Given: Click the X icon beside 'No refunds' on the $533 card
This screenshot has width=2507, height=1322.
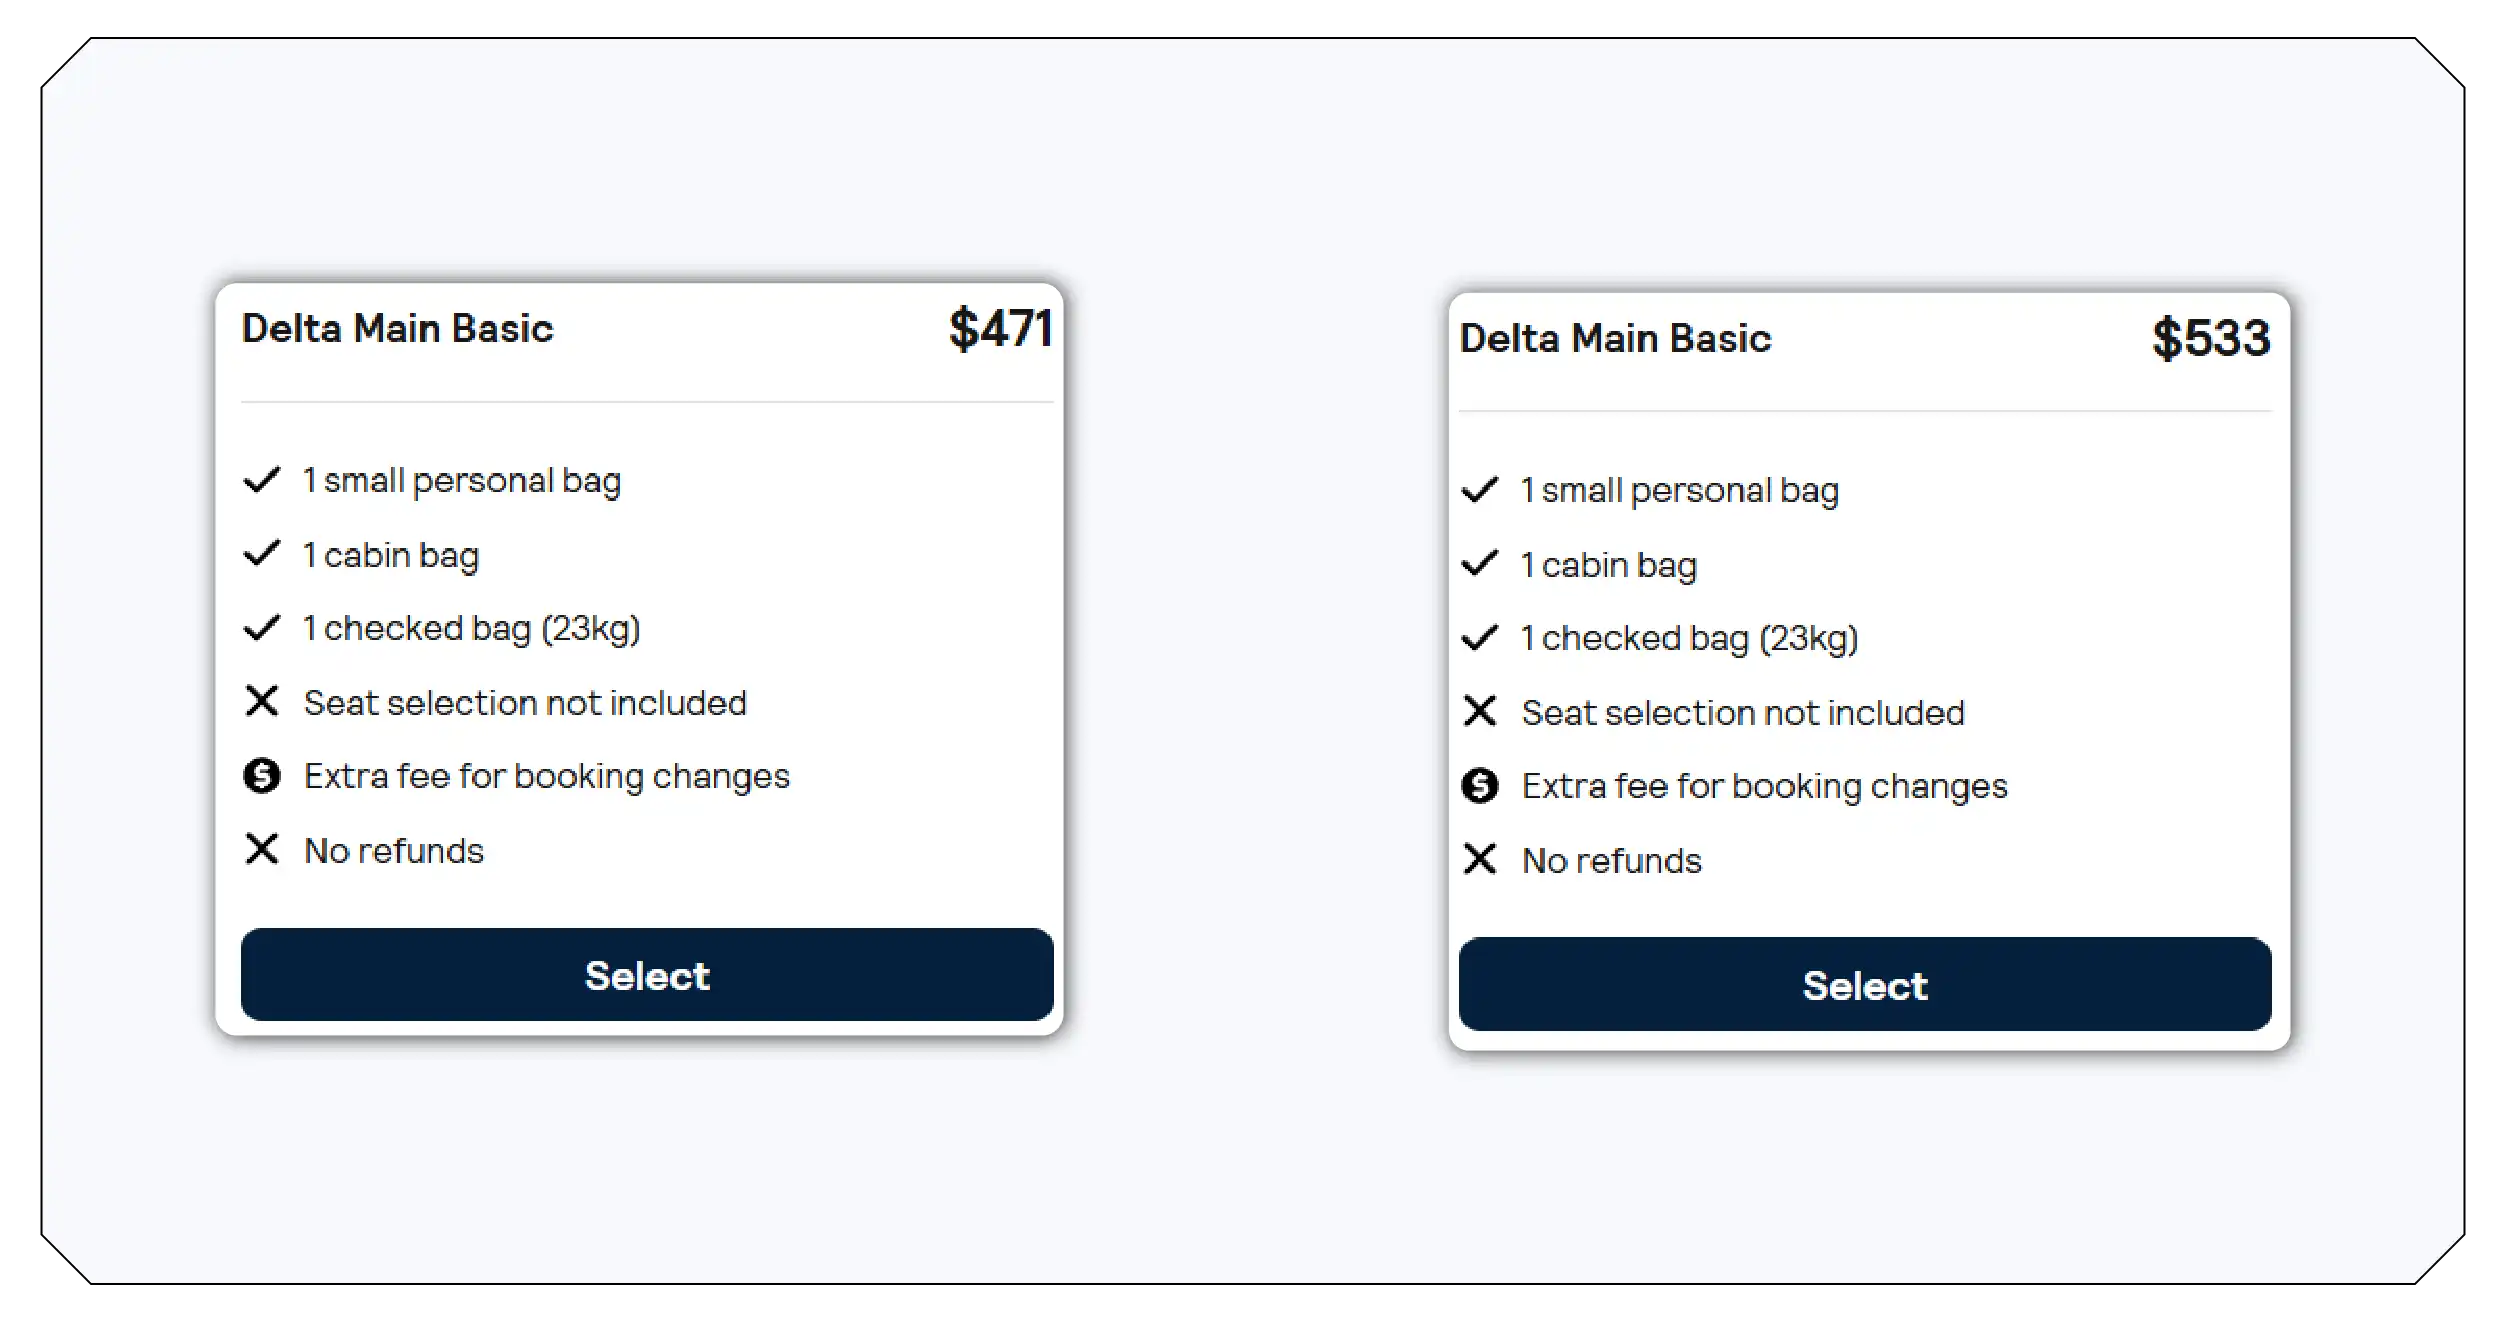Looking at the screenshot, I should point(1480,859).
